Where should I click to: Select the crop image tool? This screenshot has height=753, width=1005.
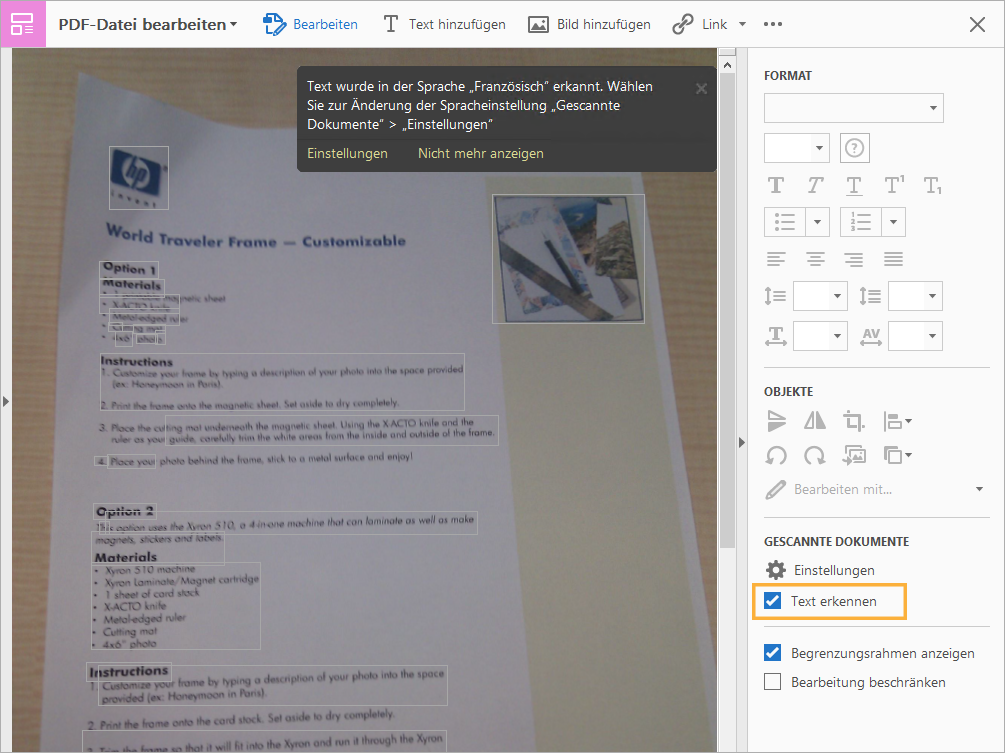tap(853, 421)
